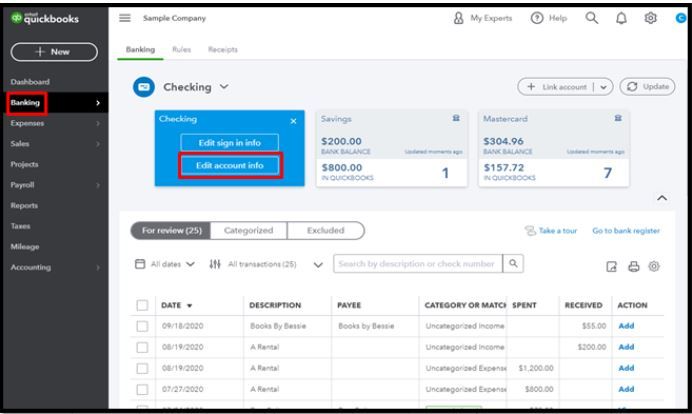Check the 08/19/2020 $1,200.00 A Rental row
Screen dimensions: 692x414
142,368
